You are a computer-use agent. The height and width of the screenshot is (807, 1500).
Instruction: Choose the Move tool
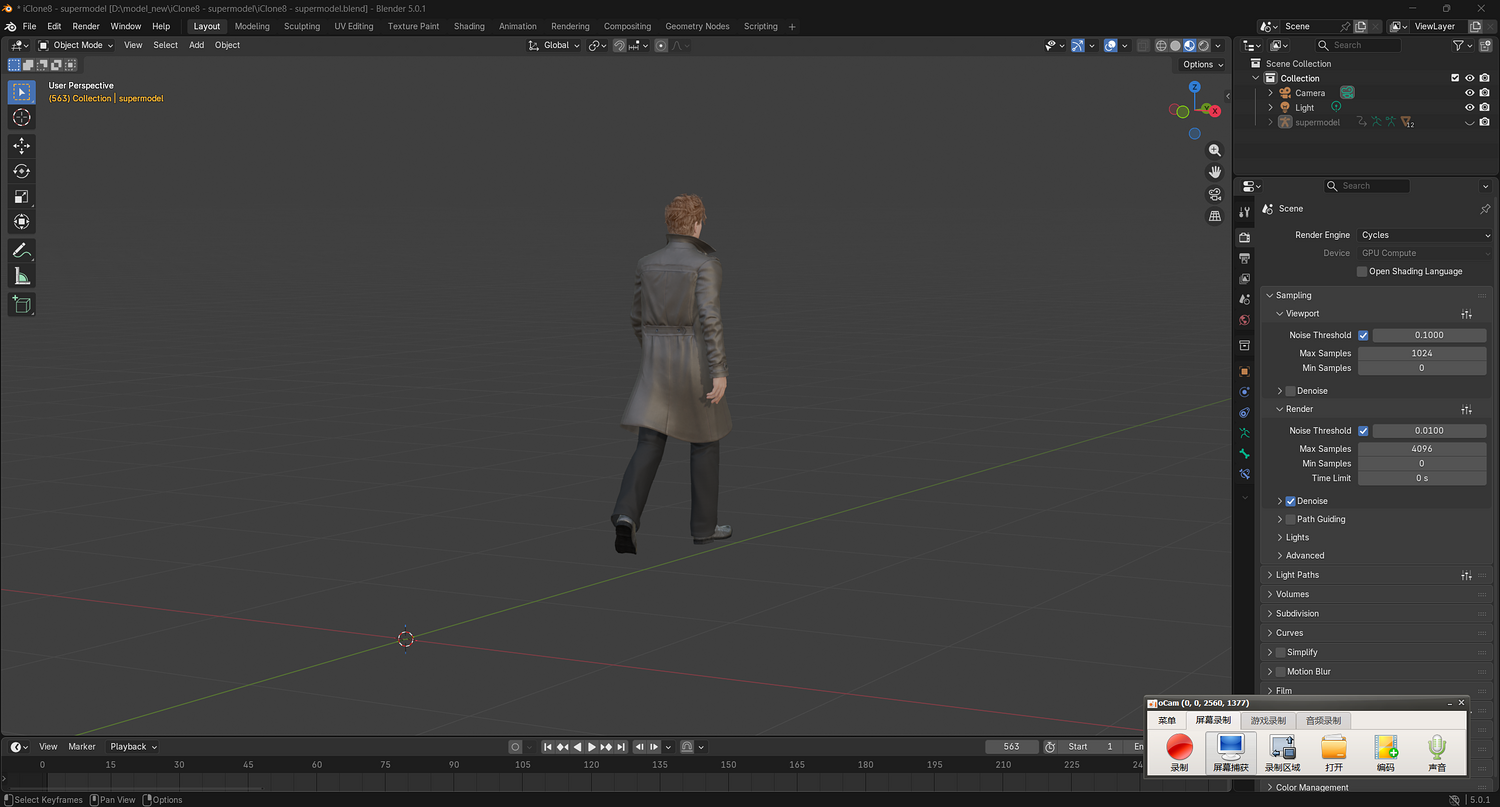coord(21,146)
